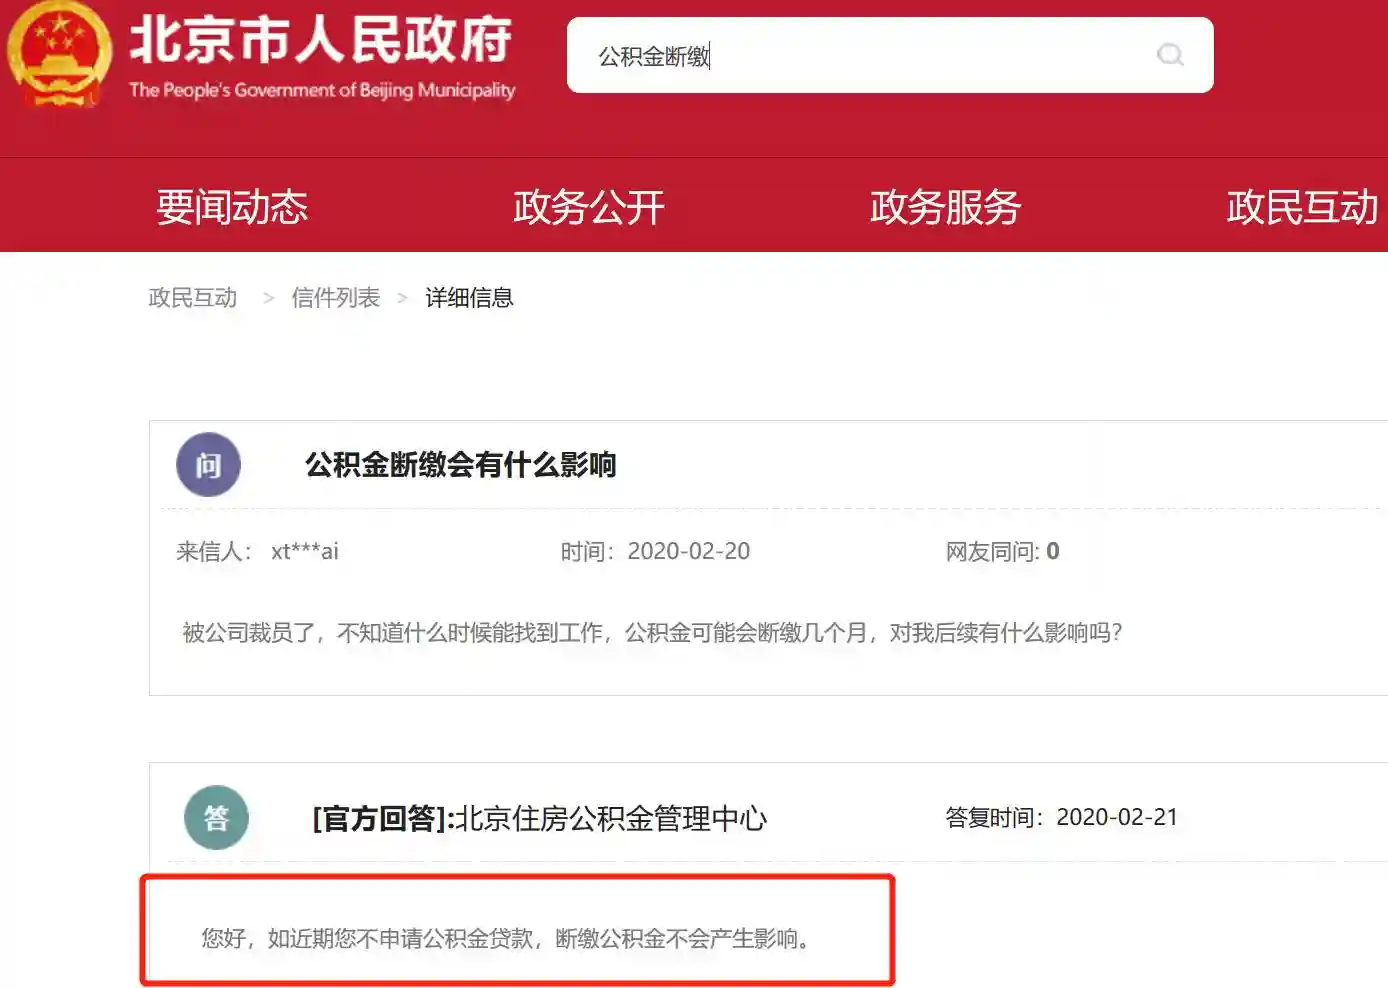
Task: Open the 政民互动 navigation menu
Action: pyautogui.click(x=1300, y=207)
